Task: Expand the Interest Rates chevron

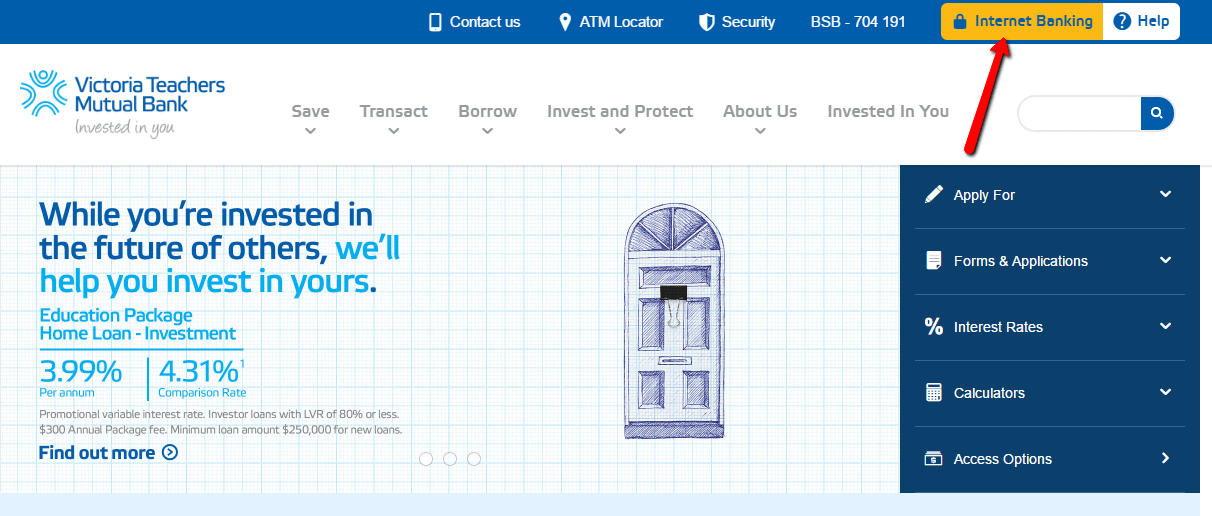Action: (1165, 326)
